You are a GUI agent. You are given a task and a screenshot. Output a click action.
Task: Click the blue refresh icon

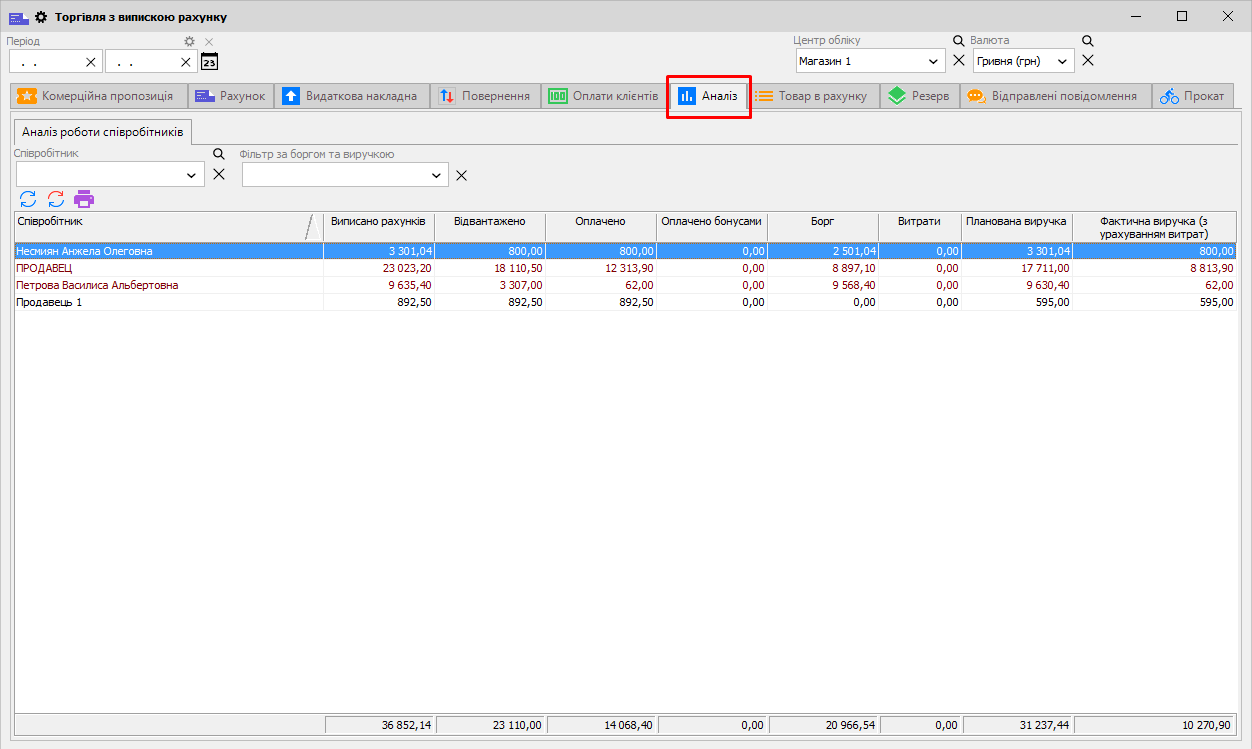tap(28, 198)
